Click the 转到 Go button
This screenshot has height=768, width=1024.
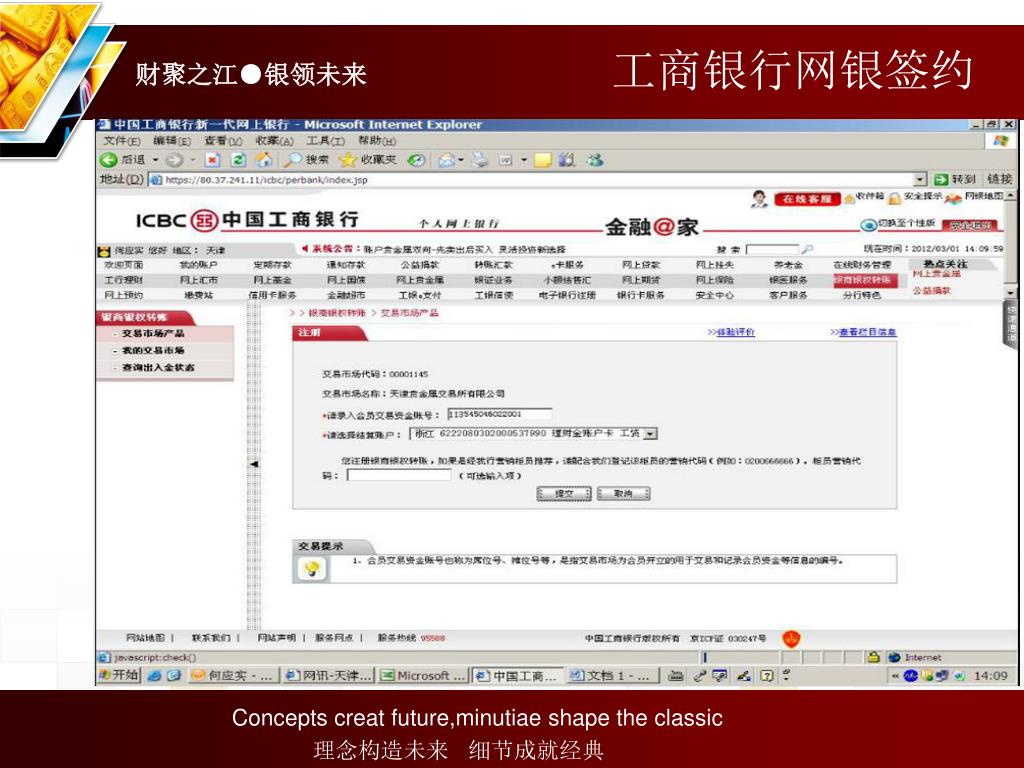coord(955,179)
